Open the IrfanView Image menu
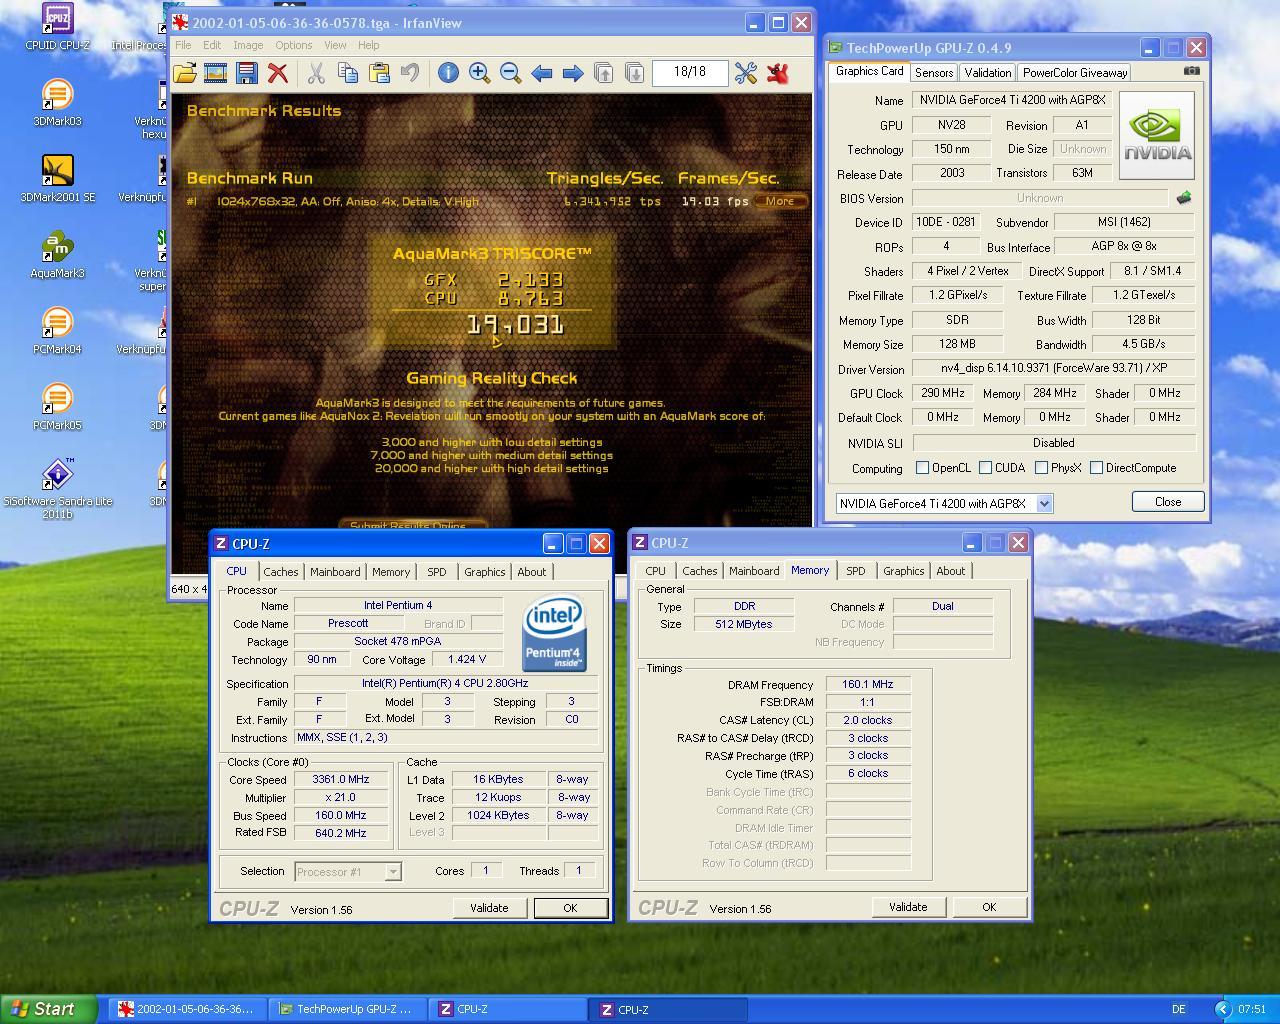The width and height of the screenshot is (1280, 1024). [248, 45]
